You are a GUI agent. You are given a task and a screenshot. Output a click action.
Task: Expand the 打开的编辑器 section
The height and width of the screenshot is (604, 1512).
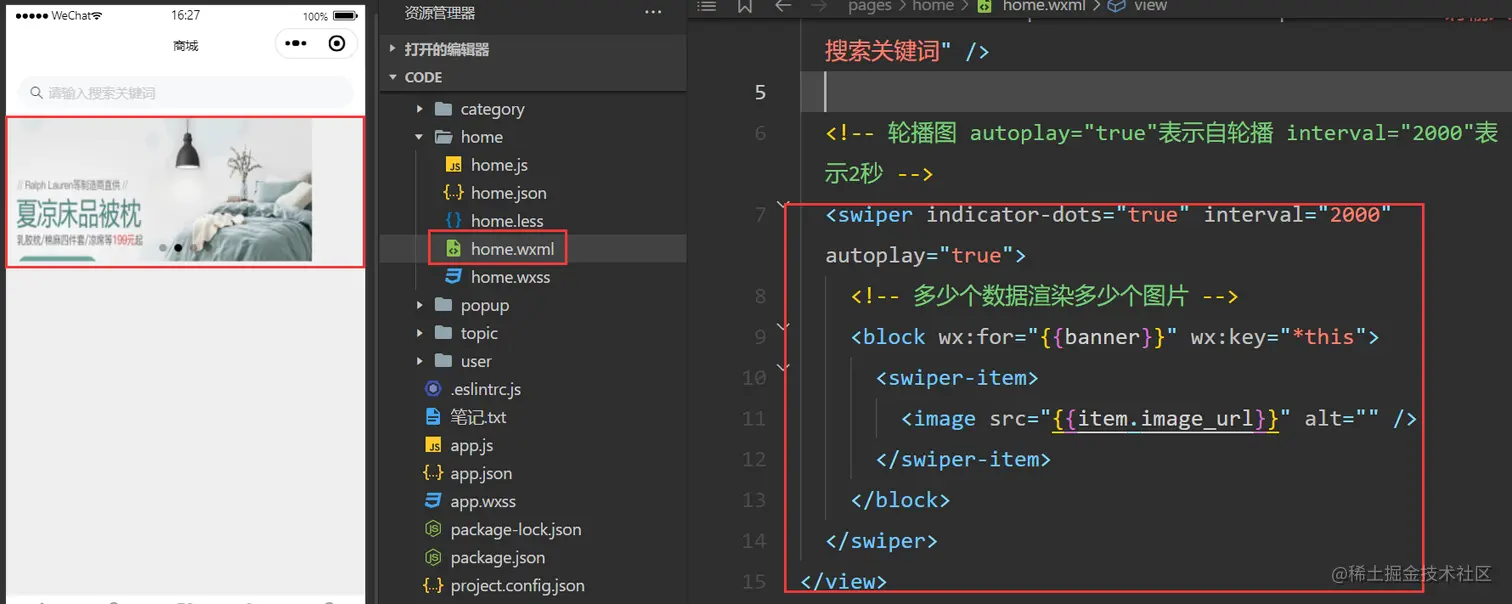click(393, 49)
